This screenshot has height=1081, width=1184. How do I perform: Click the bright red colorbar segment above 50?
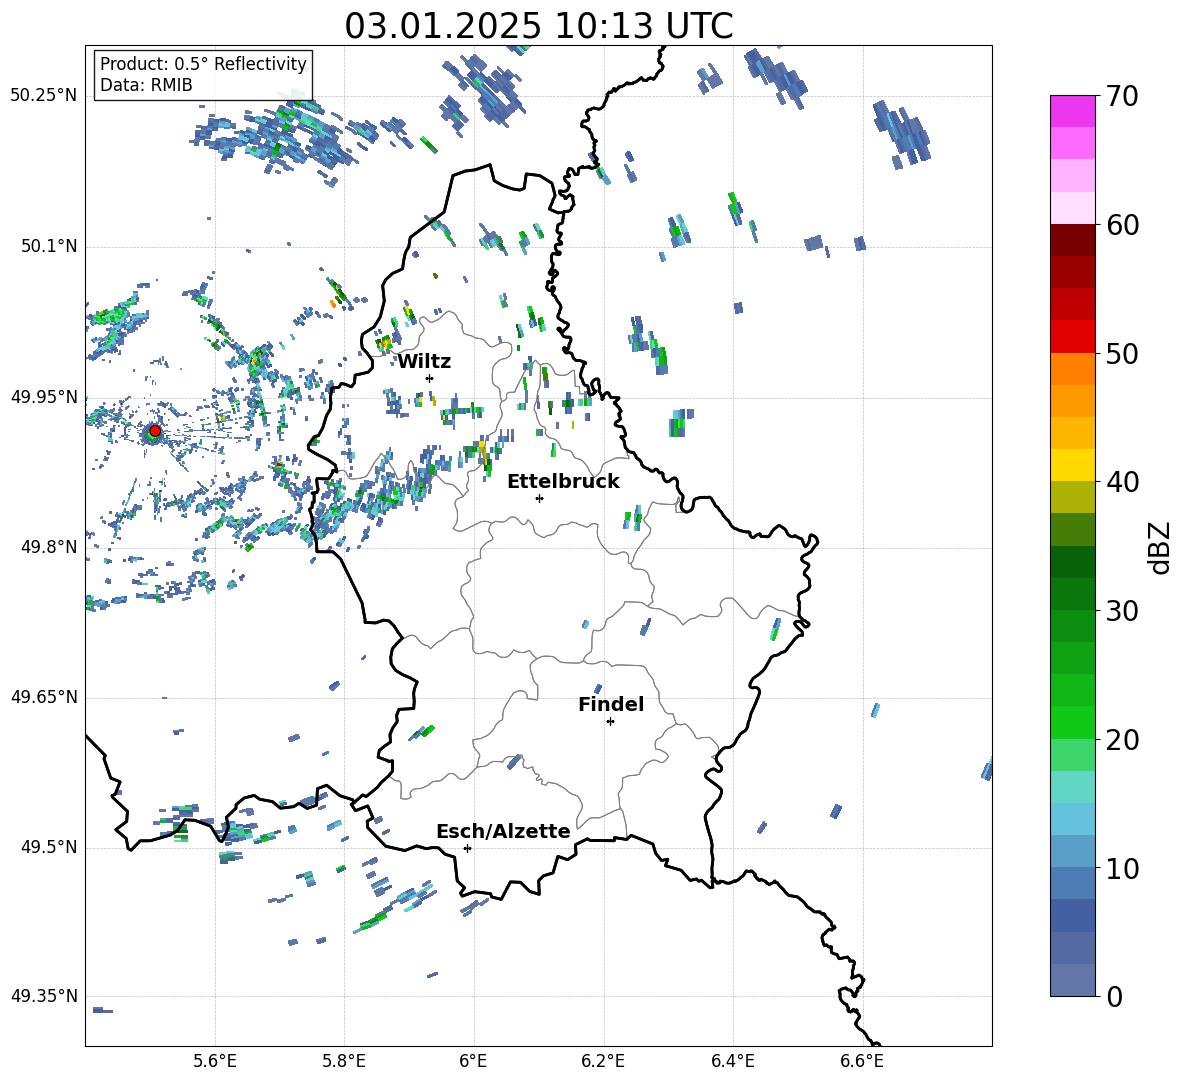[x=1072, y=337]
